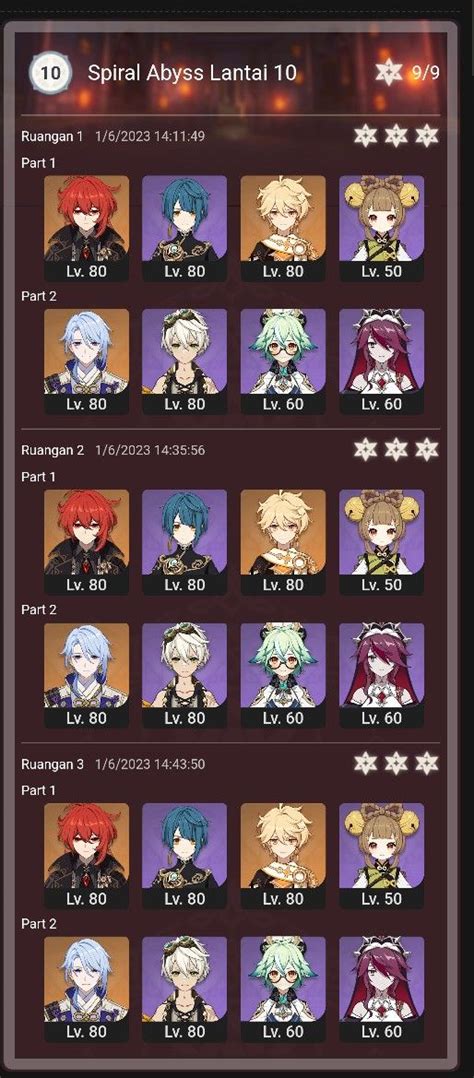474x1078 pixels.
Task: Click the middle star of Ruangan 3
Action: click(x=396, y=763)
